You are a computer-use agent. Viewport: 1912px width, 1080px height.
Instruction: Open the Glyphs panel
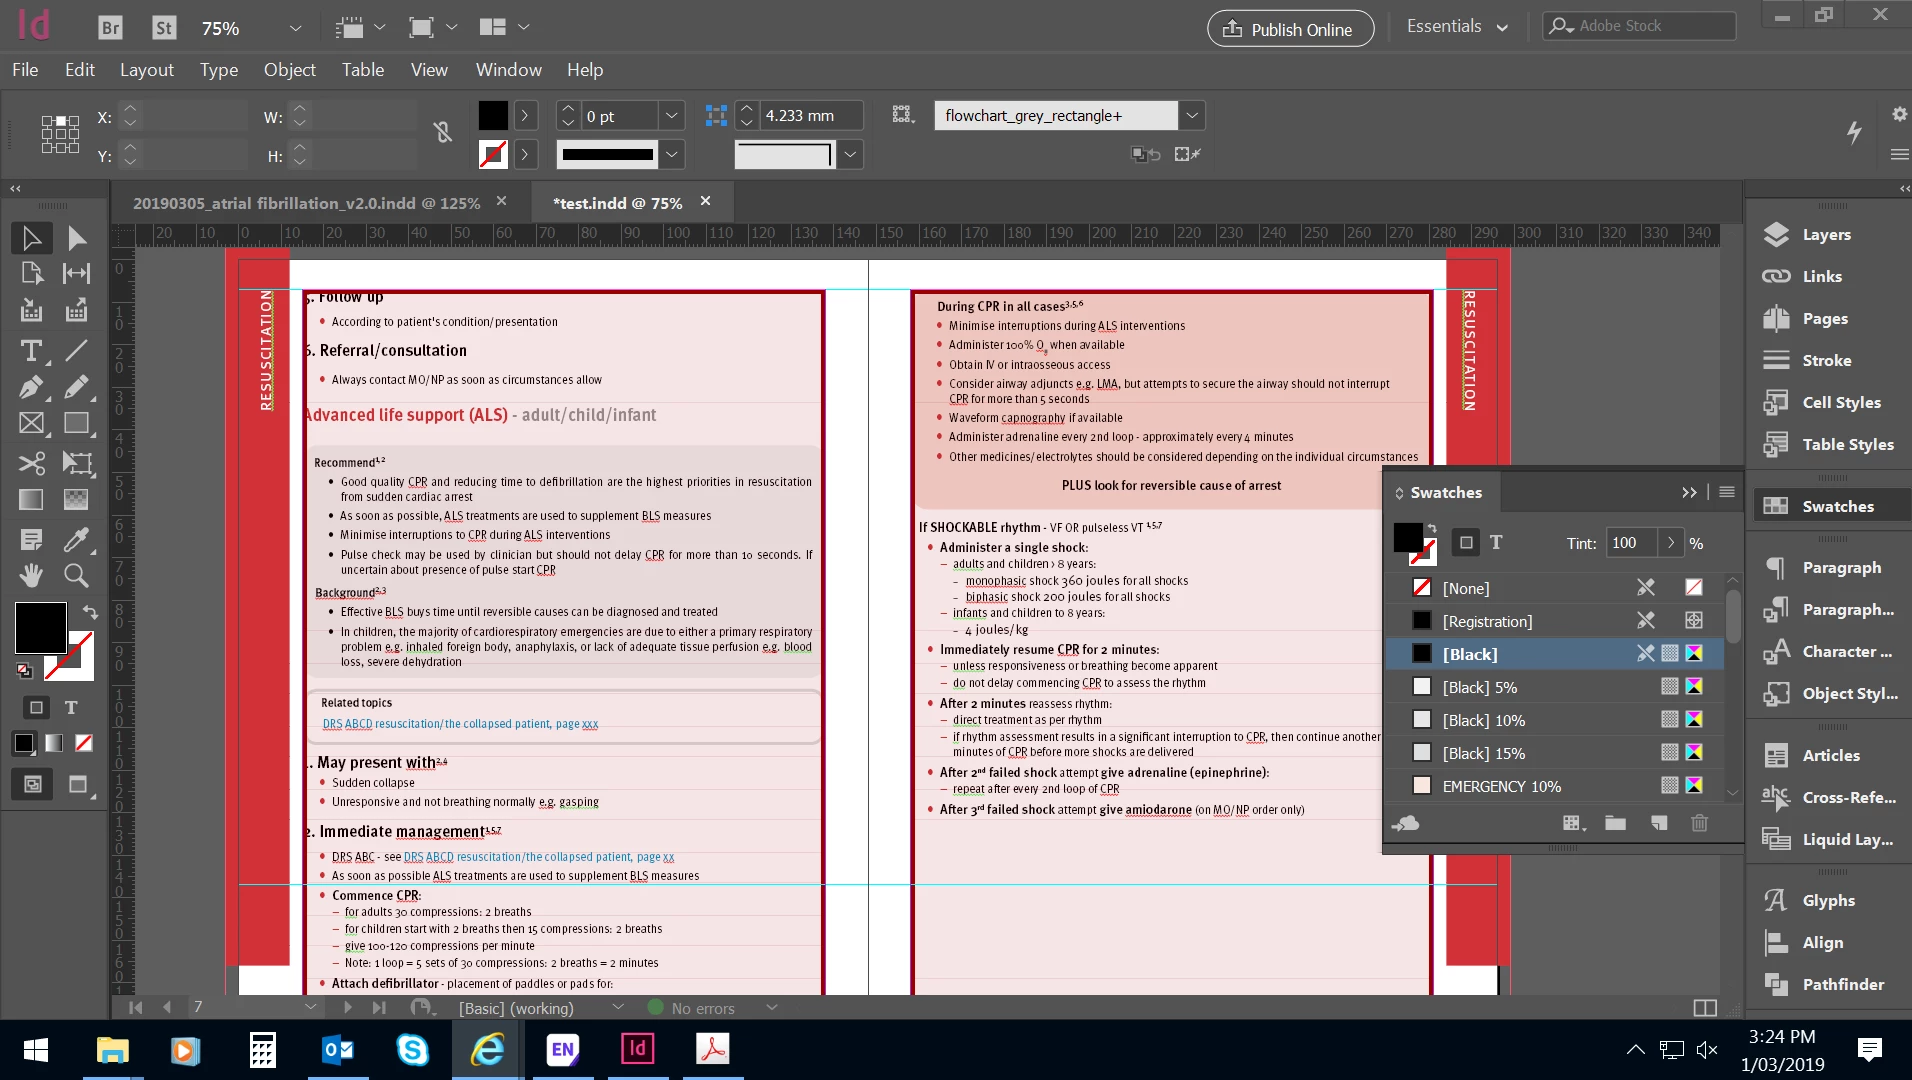tap(1829, 900)
